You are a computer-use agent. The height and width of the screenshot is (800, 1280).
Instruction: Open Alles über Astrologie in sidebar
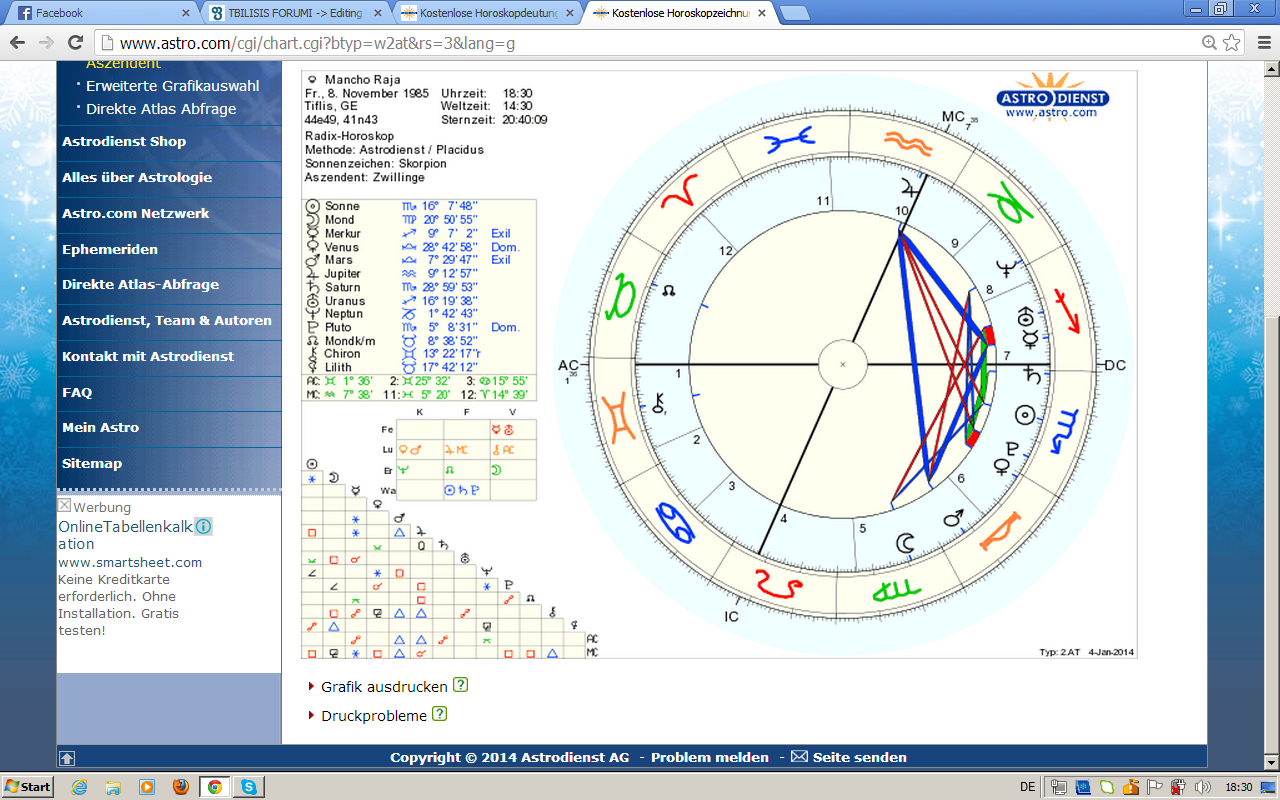click(x=137, y=178)
